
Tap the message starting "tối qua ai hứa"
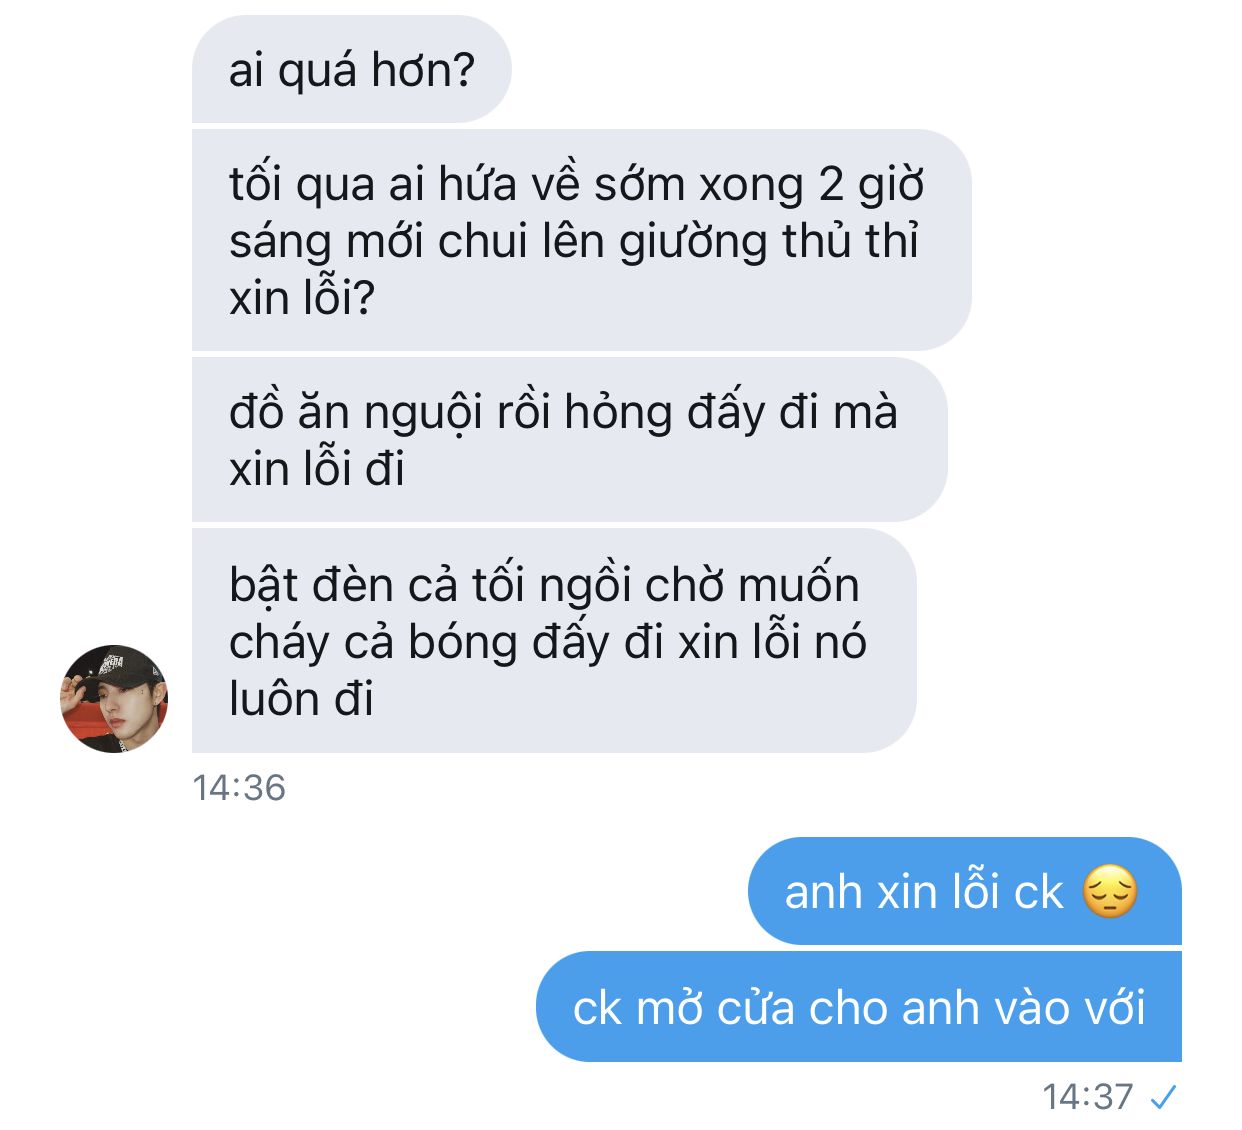(581, 240)
